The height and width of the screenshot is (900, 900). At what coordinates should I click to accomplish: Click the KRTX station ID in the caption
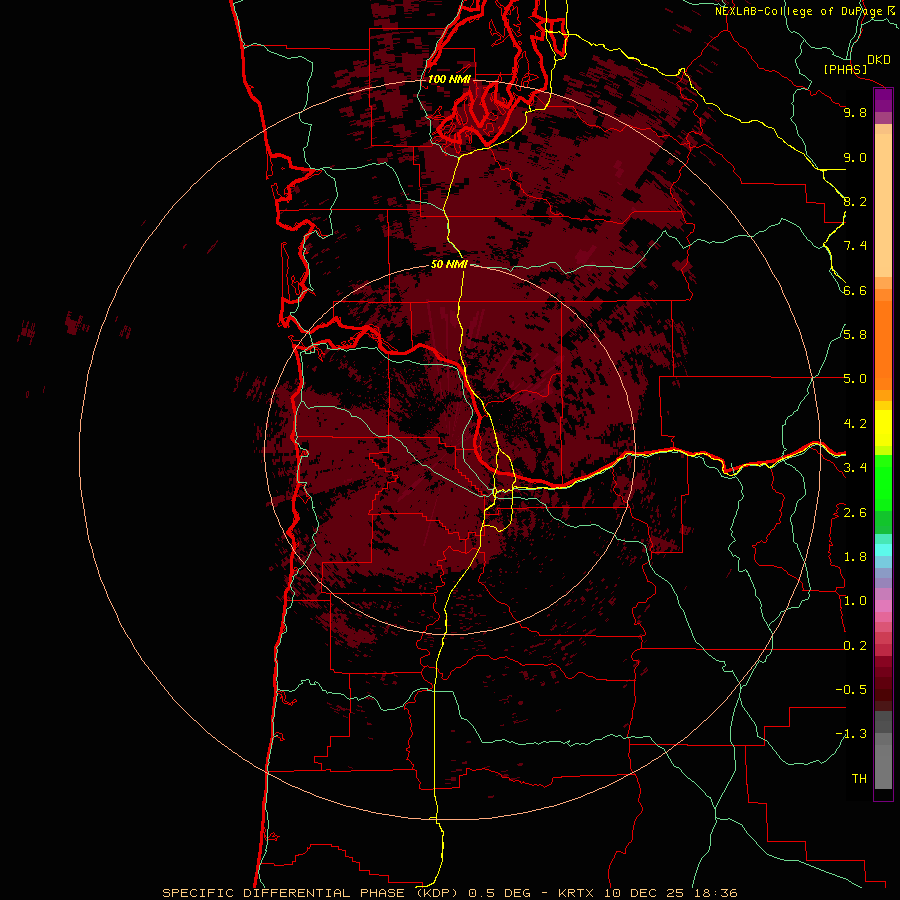[x=578, y=893]
